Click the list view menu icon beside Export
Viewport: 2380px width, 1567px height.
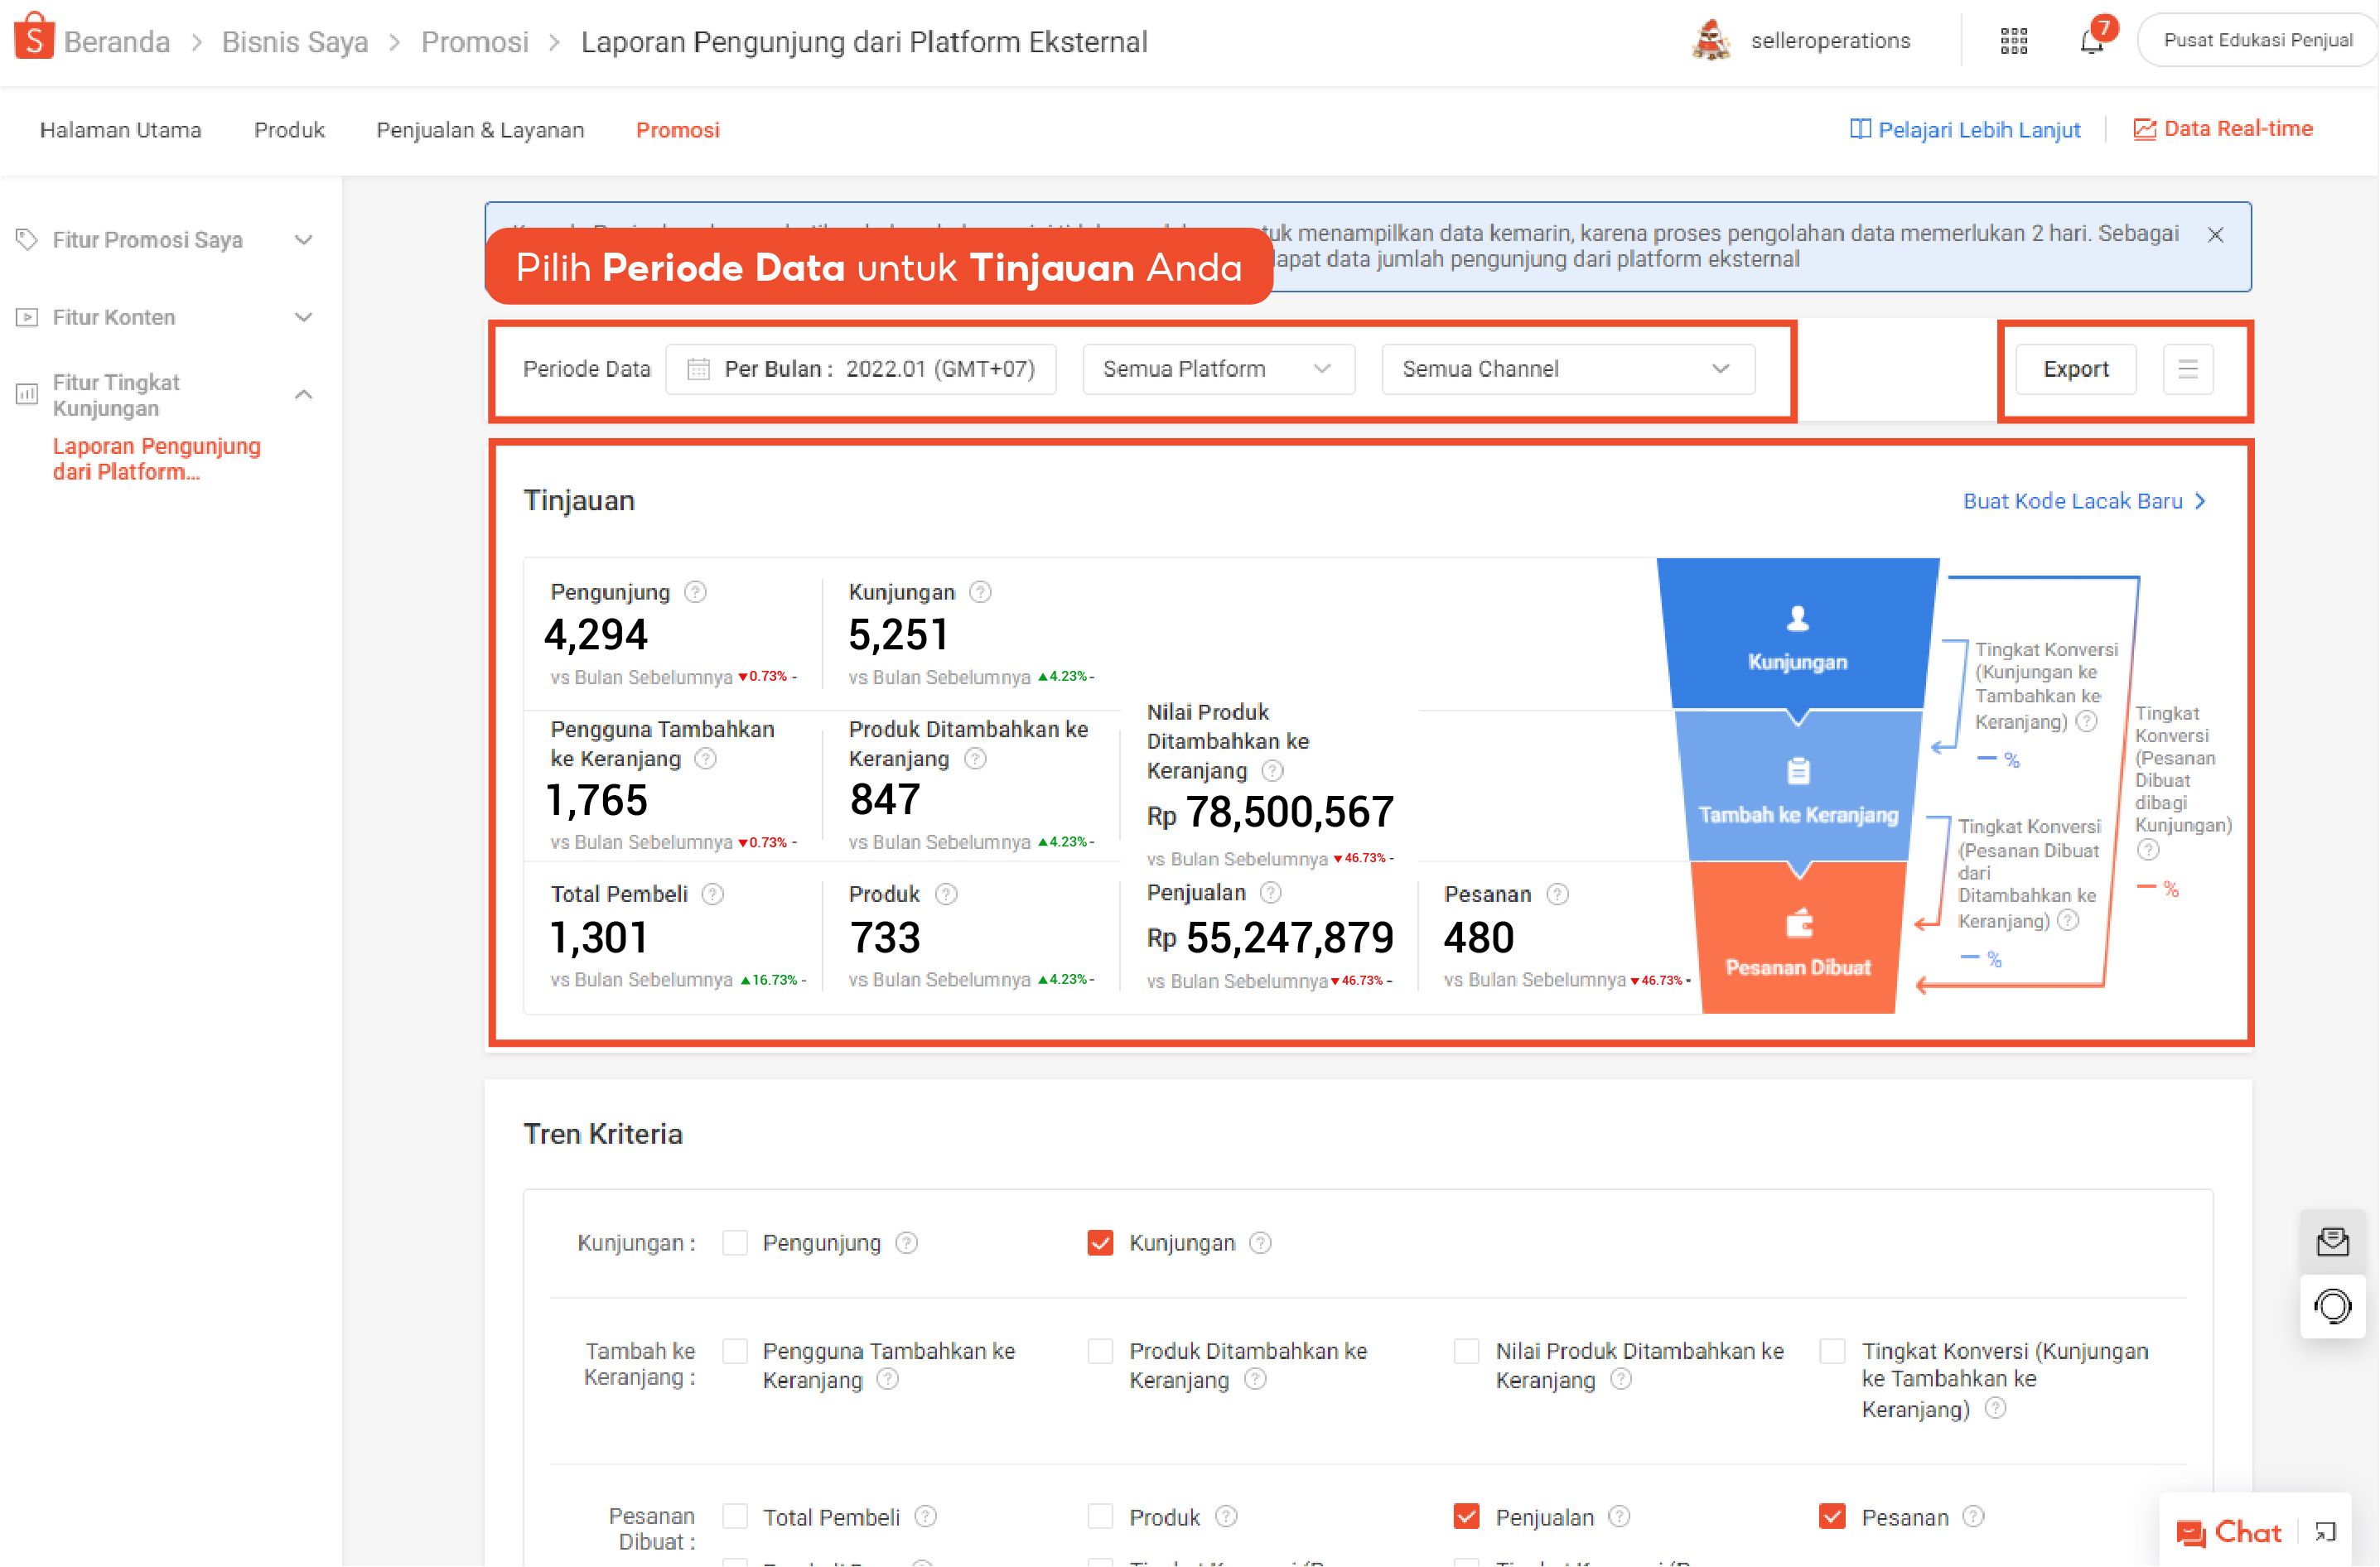pyautogui.click(x=2187, y=369)
